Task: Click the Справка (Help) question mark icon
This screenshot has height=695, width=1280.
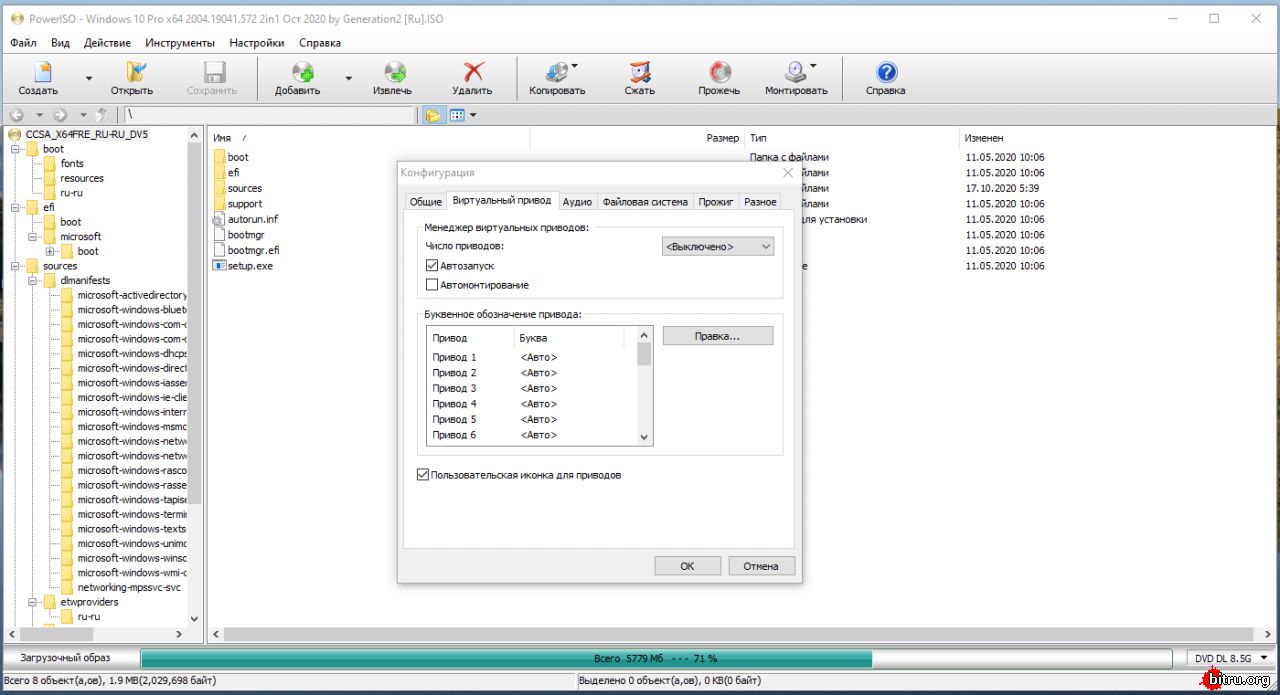Action: click(886, 72)
